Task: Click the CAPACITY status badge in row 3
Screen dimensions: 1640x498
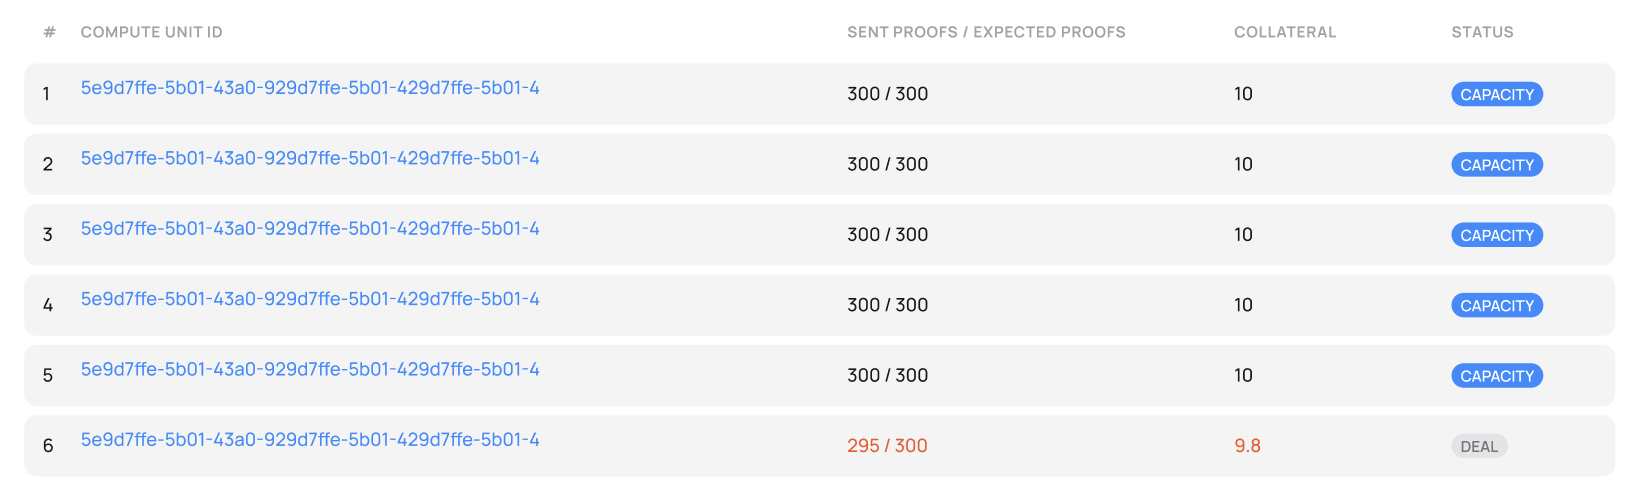Action: pos(1496,235)
